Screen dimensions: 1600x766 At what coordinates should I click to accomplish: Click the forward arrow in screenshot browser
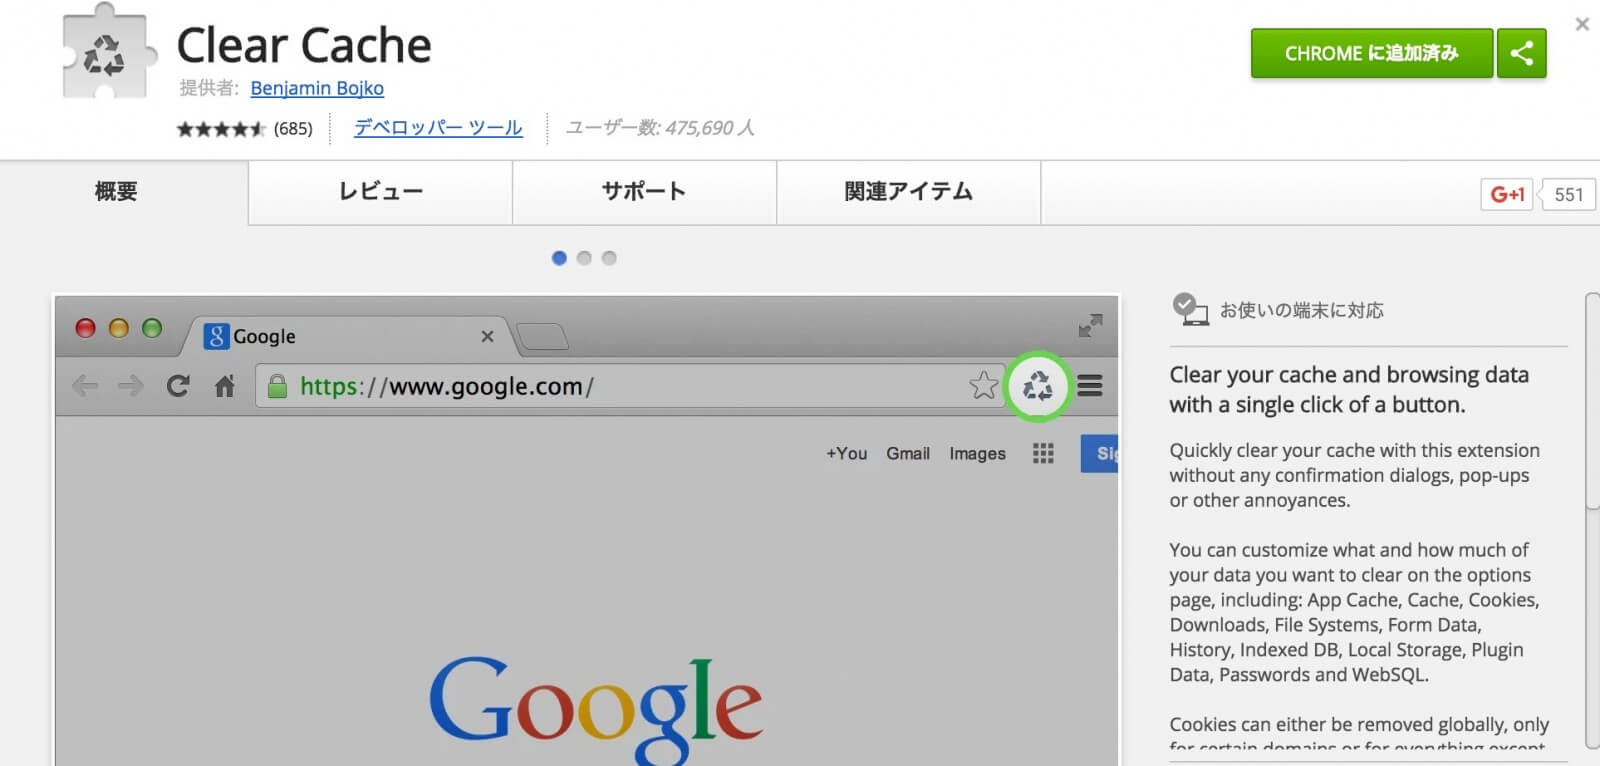(131, 386)
